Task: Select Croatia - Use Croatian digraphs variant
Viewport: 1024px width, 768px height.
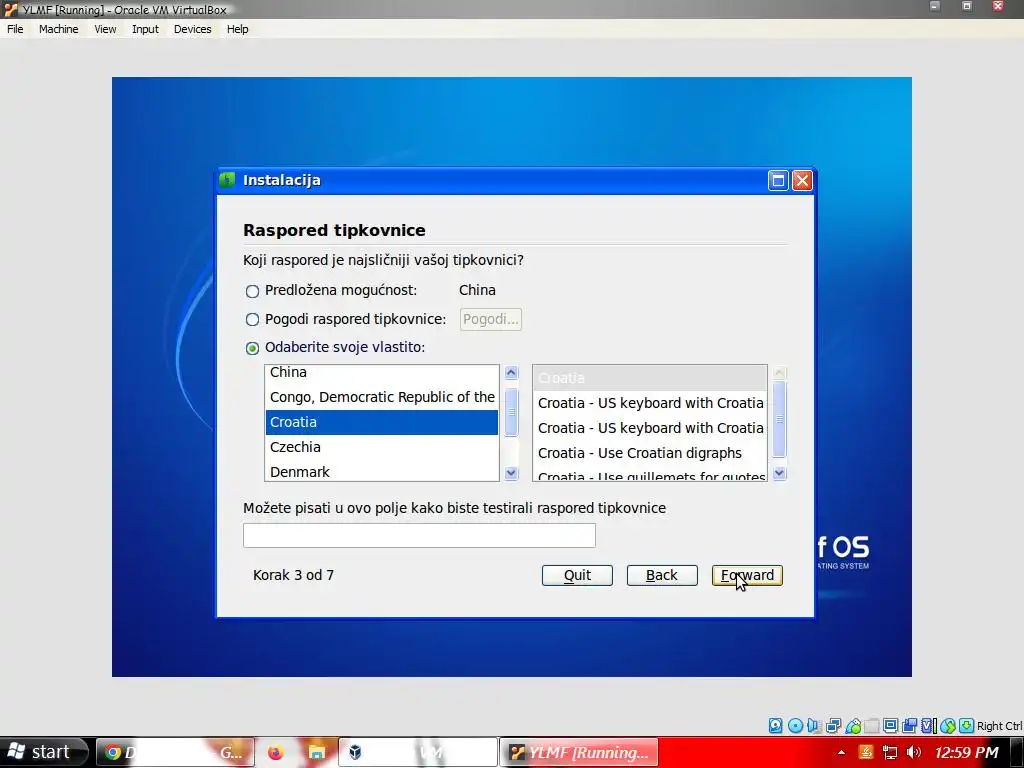Action: [650, 453]
